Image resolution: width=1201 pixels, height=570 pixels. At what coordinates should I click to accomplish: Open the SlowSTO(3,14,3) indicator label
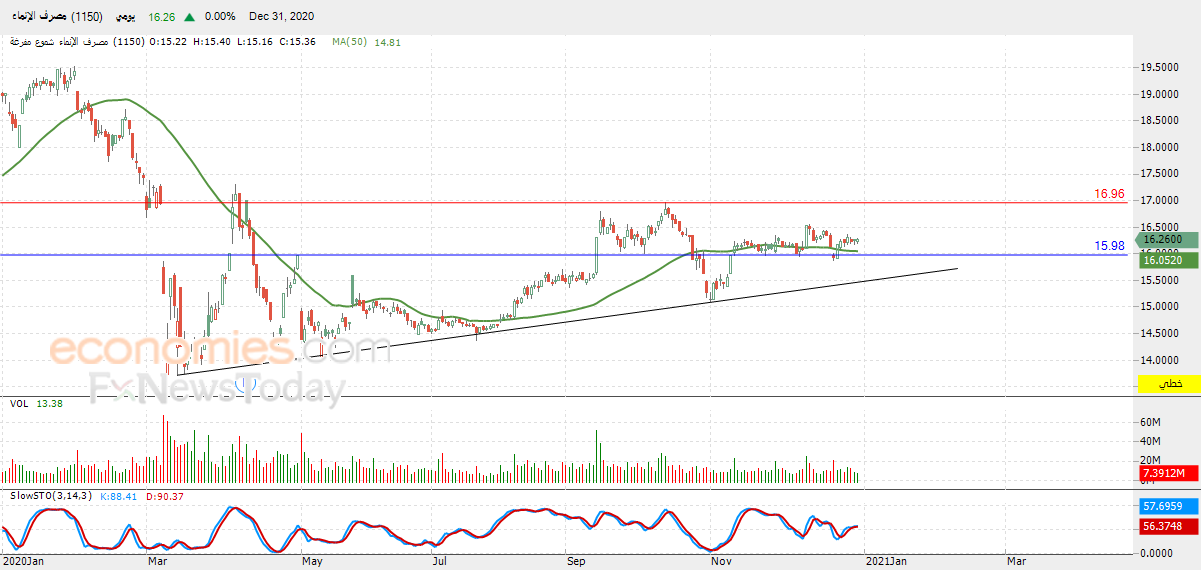pyautogui.click(x=52, y=495)
